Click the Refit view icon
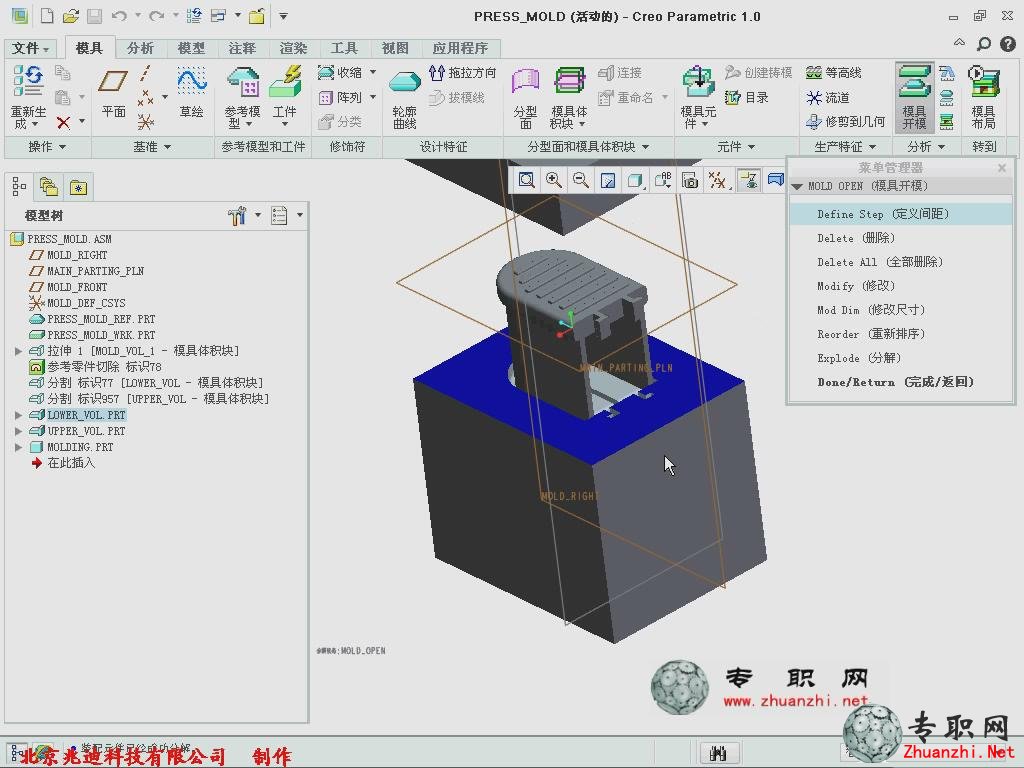1024x768 pixels. coord(526,180)
